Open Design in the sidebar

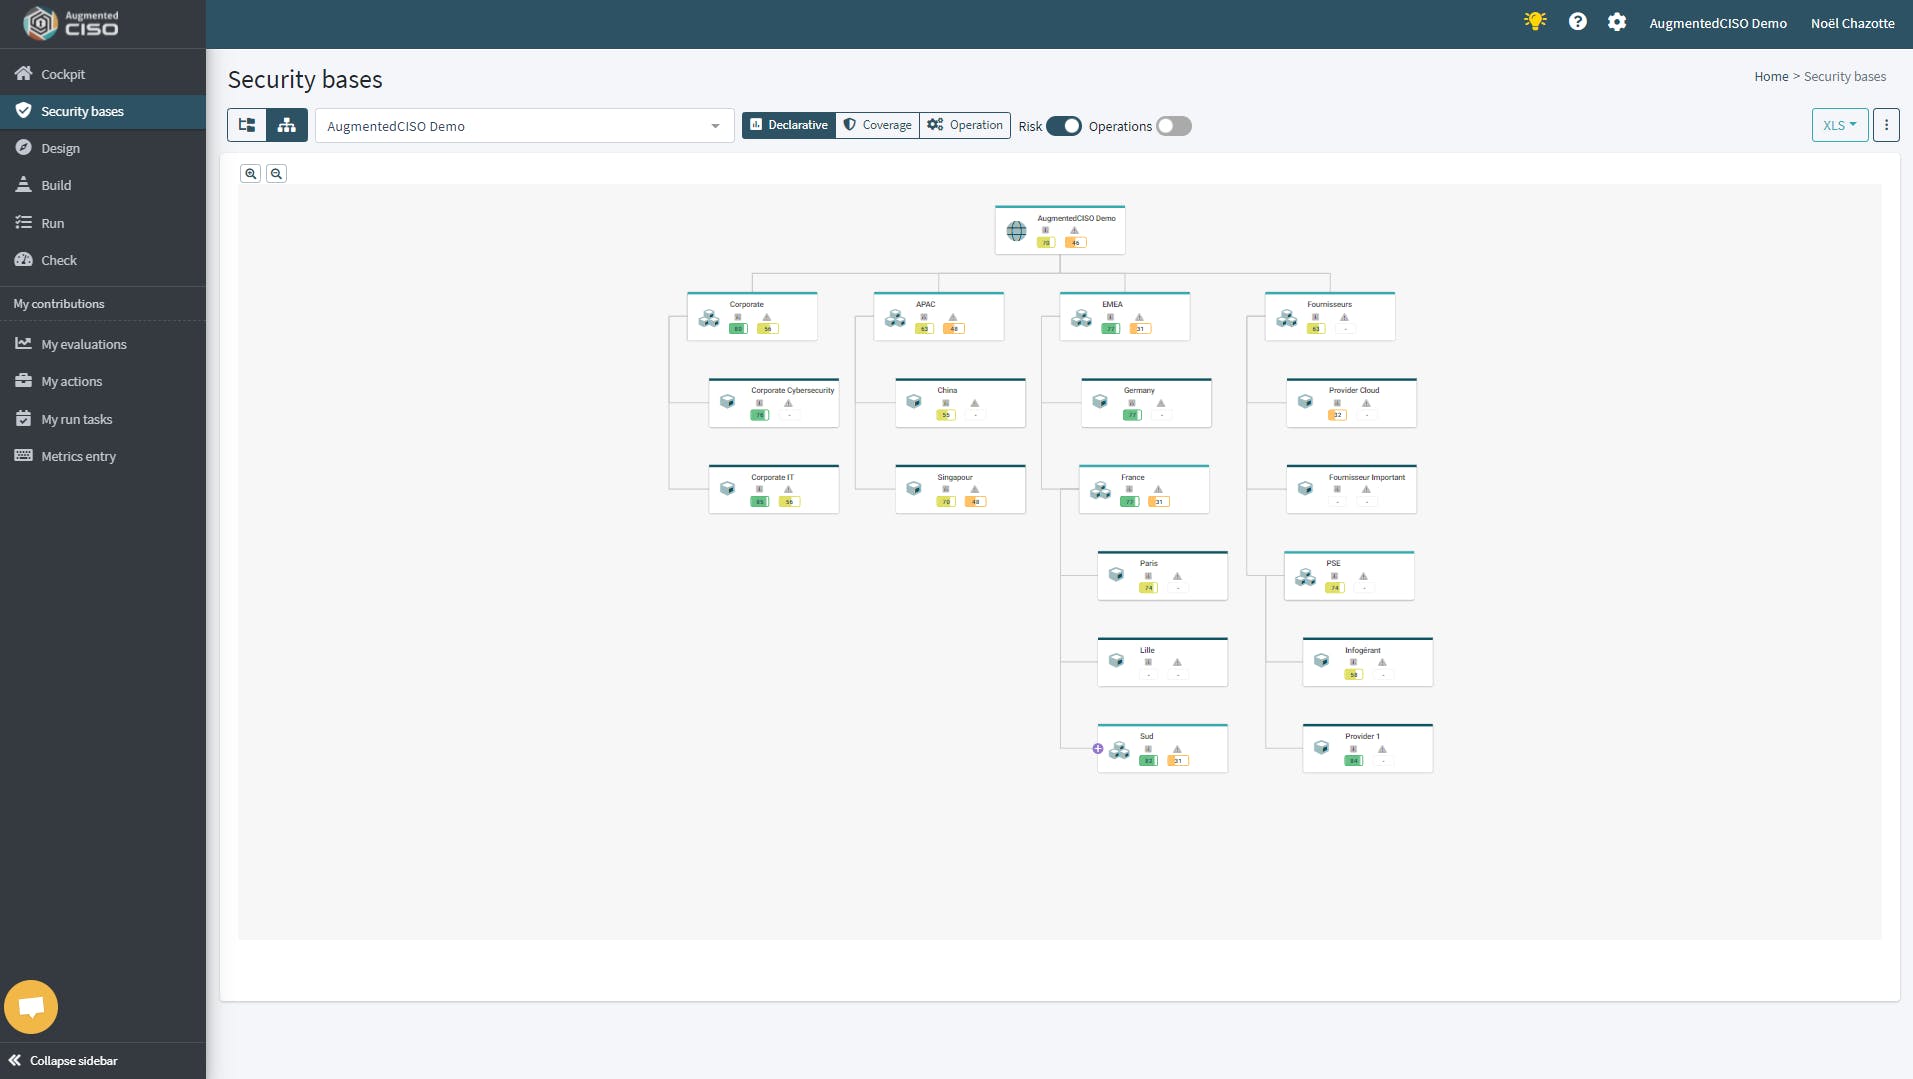103,148
